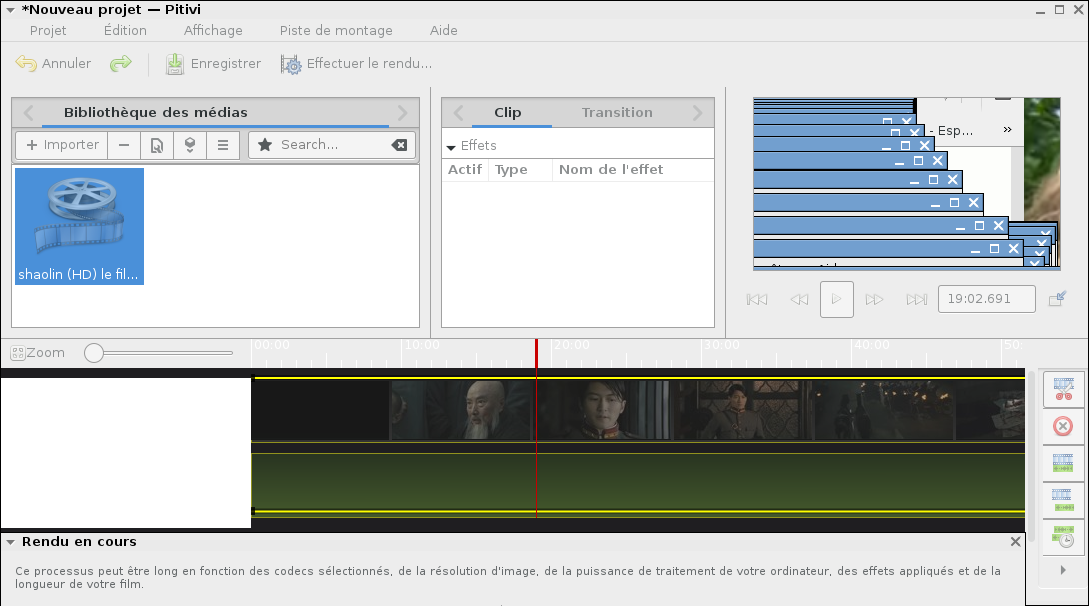Select the split clip scissors tool
Image resolution: width=1089 pixels, height=606 pixels.
[x=1063, y=389]
